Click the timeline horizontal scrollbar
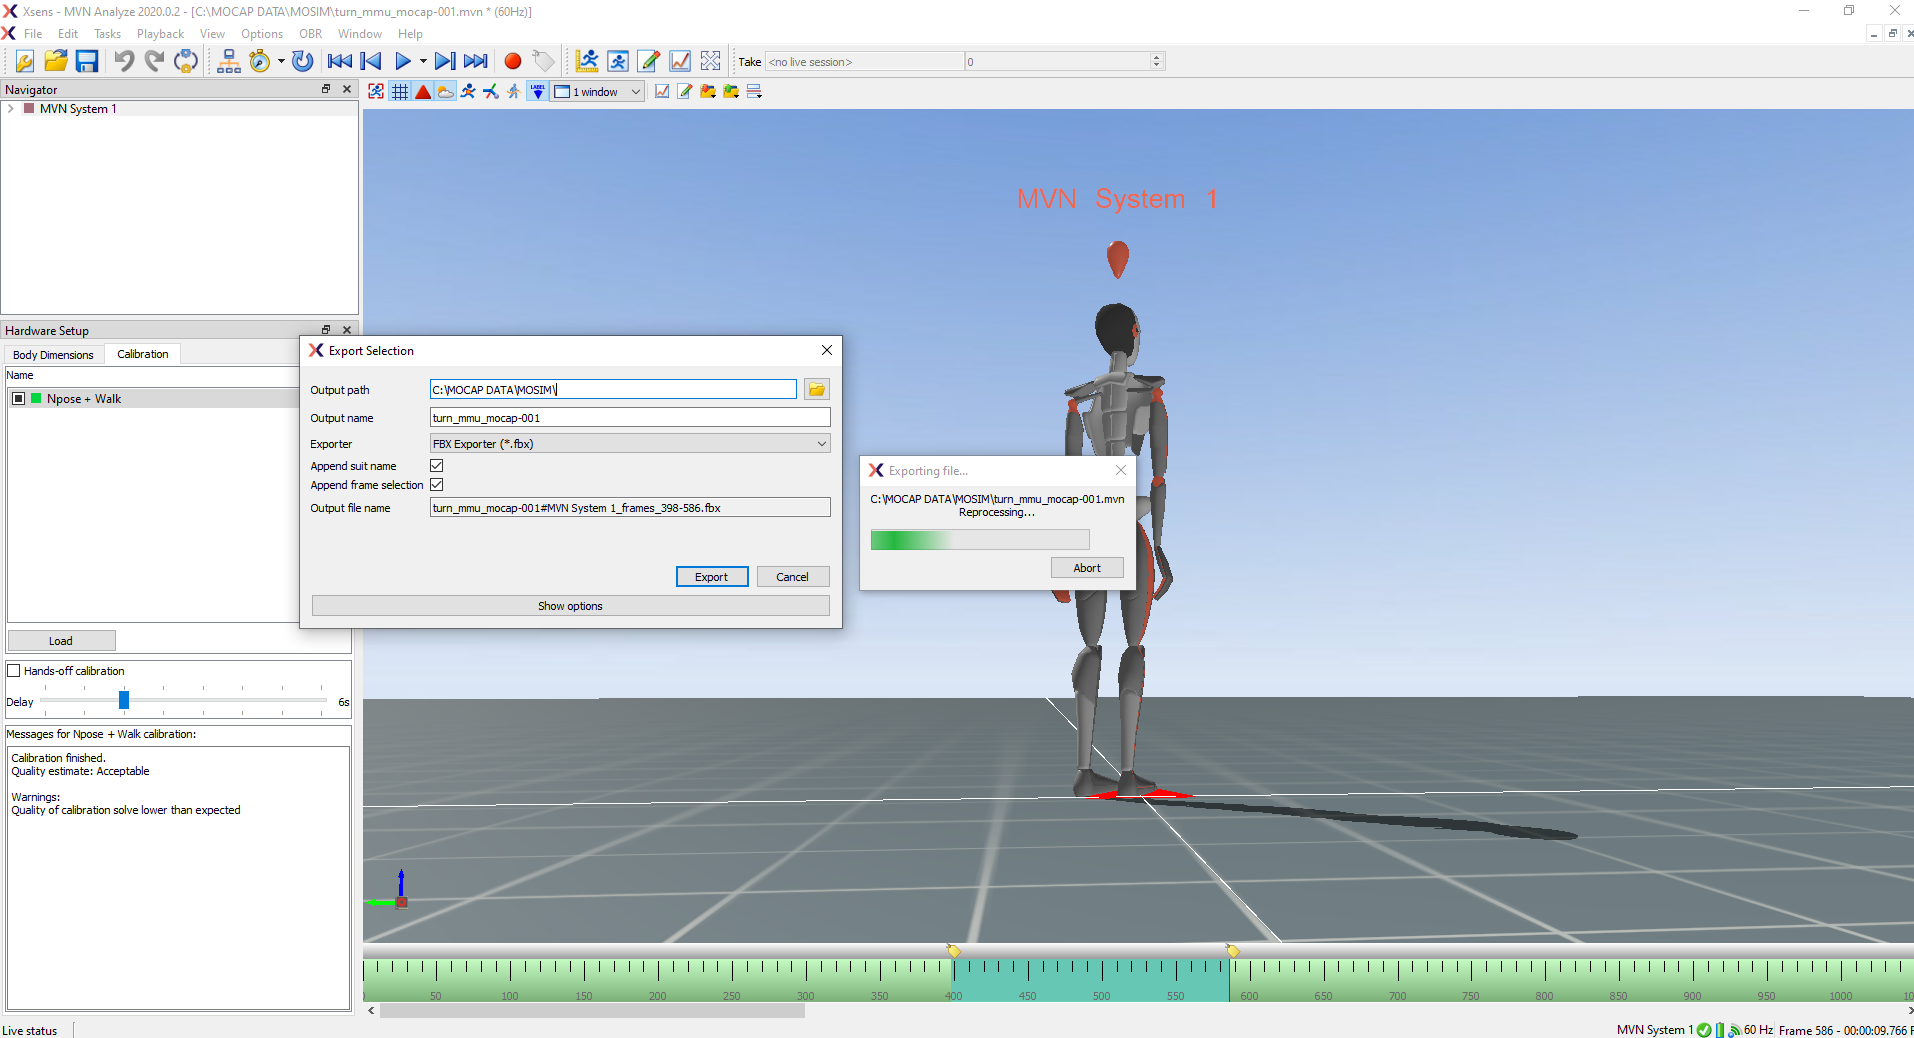This screenshot has height=1038, width=1914. [x=592, y=1011]
